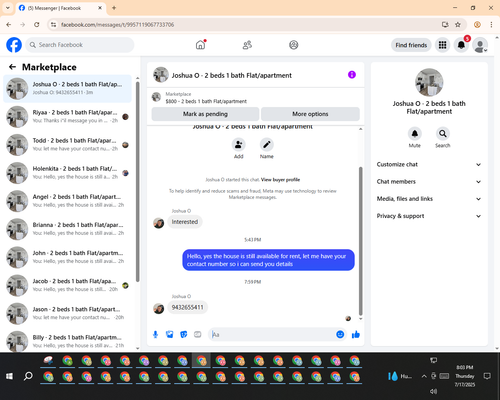Image resolution: width=500 pixels, height=400 pixels.
Task: Open Todd conversation in list
Action: (67, 145)
